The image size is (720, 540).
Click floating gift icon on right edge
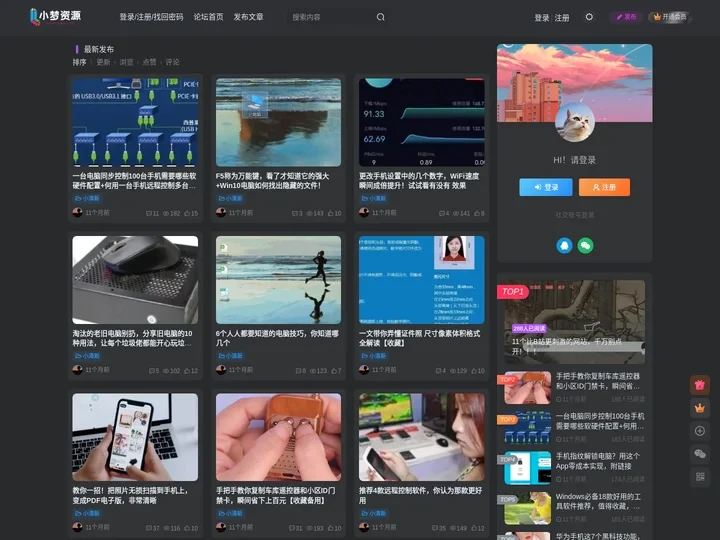click(x=700, y=385)
